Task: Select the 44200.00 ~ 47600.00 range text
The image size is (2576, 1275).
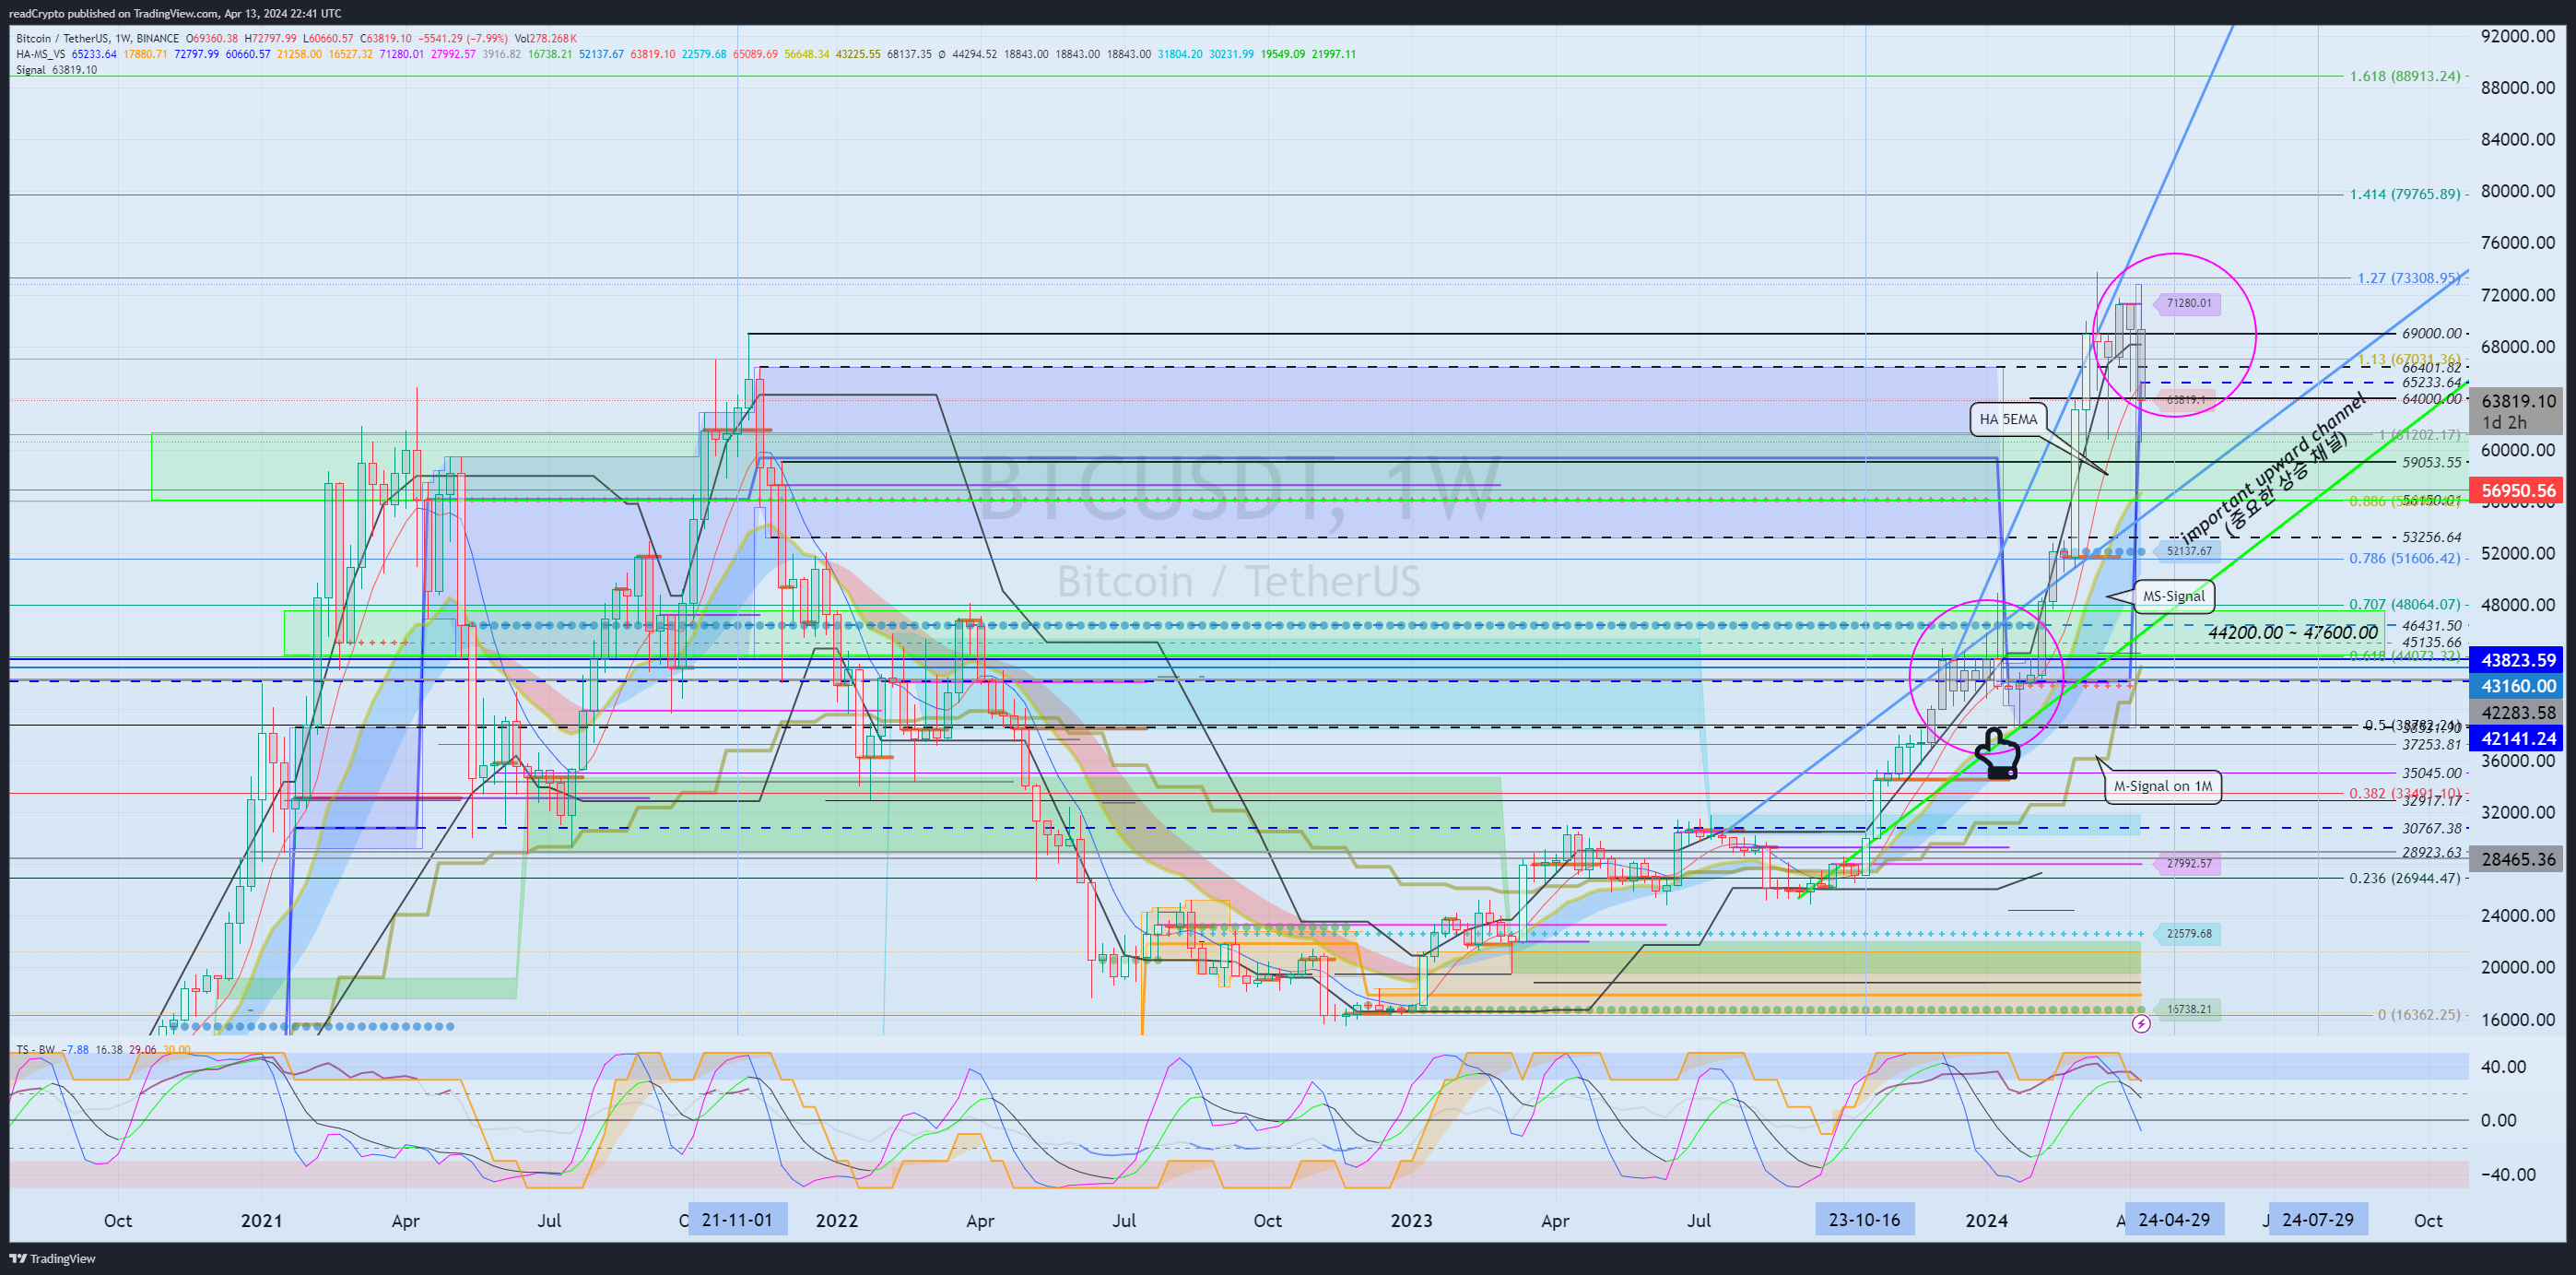Action: tap(2293, 632)
